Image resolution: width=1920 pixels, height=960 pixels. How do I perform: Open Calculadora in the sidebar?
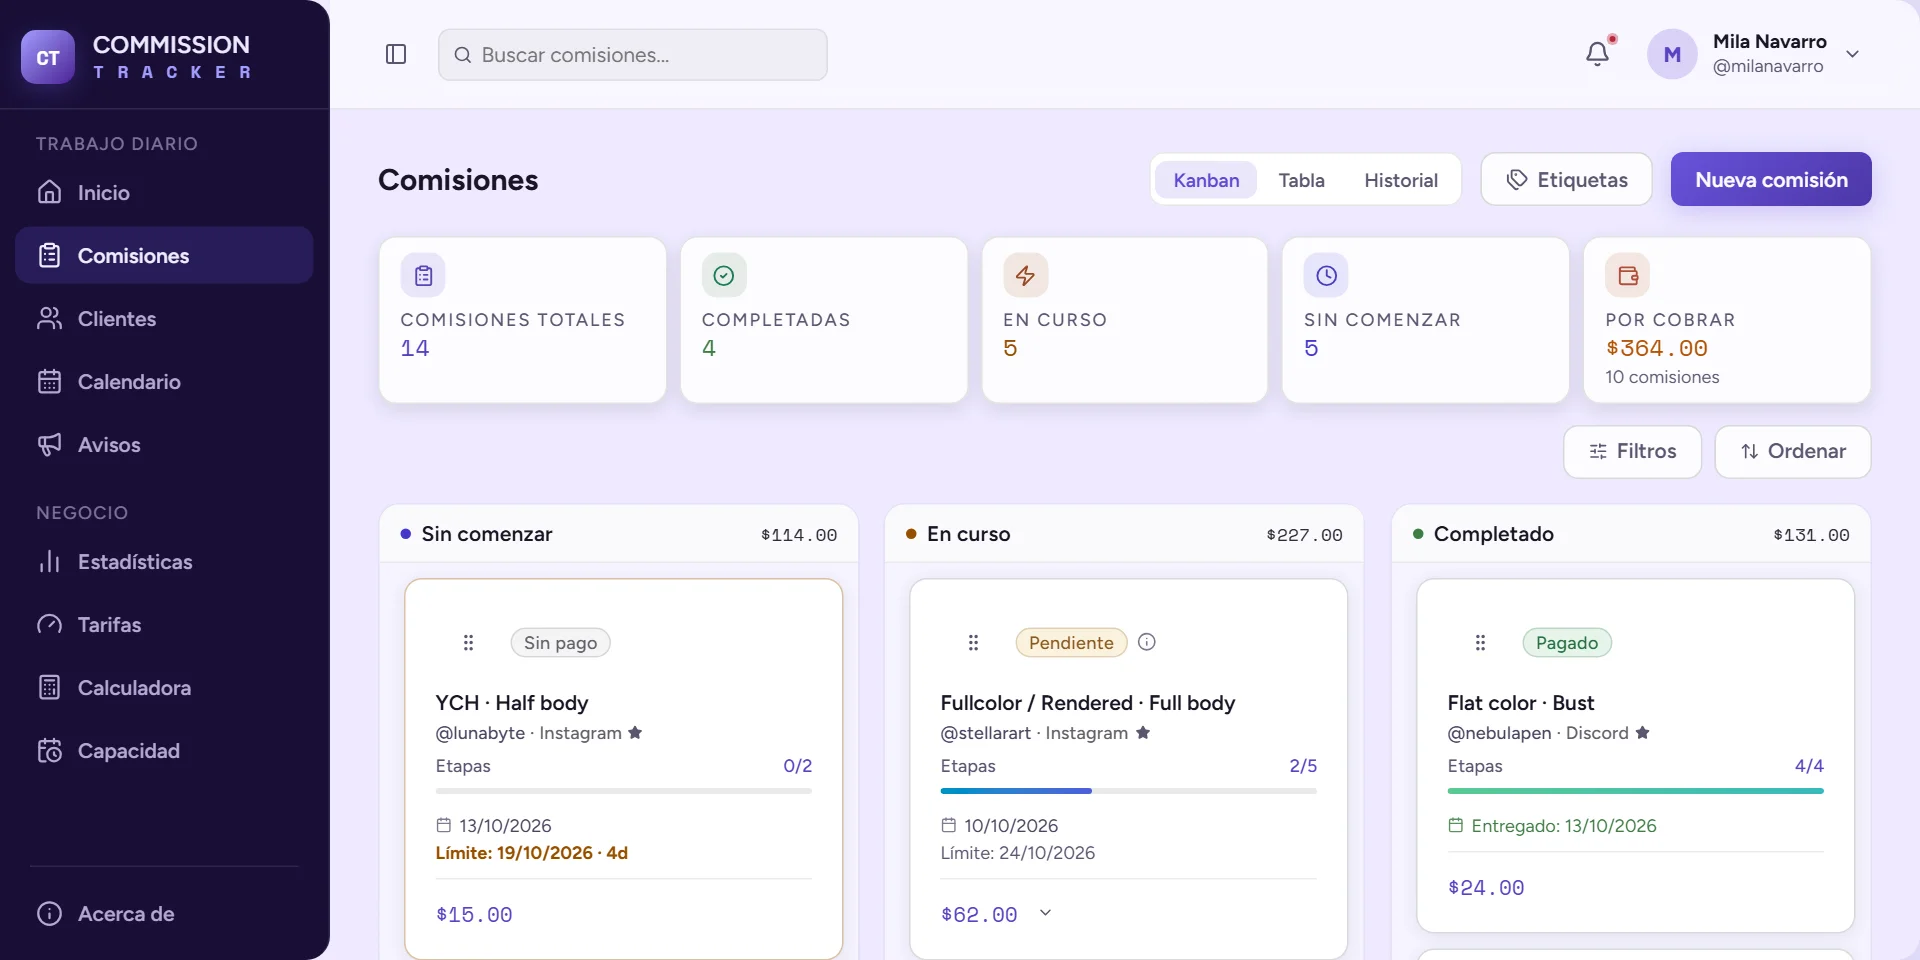[164, 688]
